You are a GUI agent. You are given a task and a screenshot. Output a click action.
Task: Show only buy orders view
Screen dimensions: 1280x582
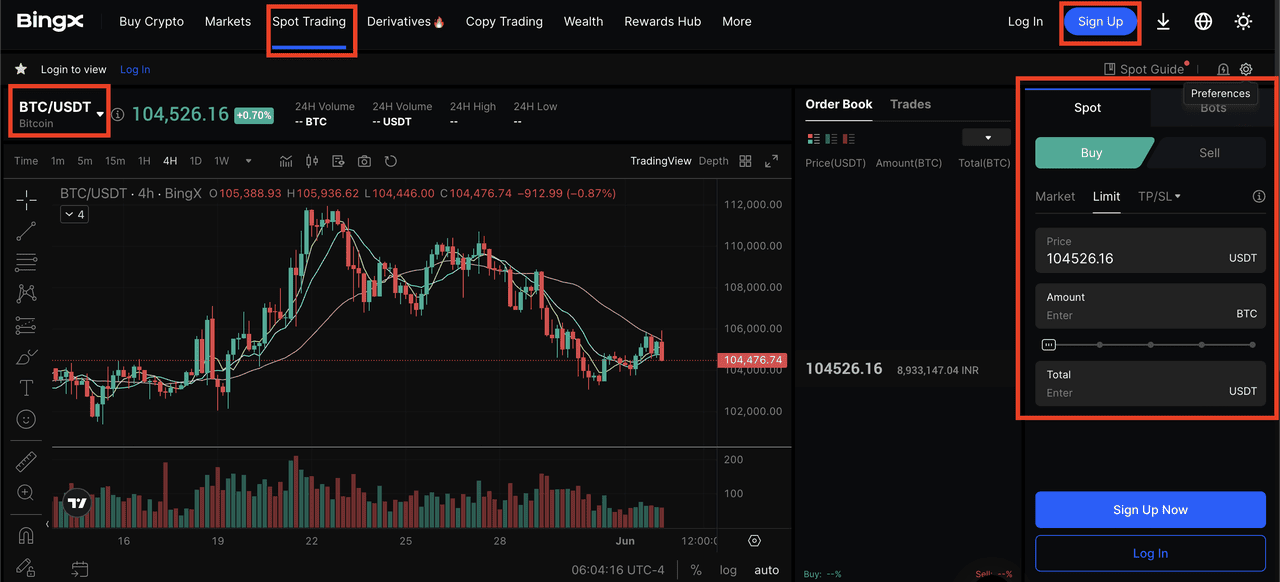coord(831,138)
